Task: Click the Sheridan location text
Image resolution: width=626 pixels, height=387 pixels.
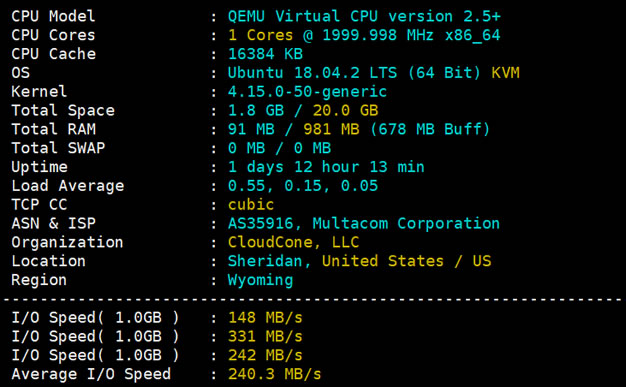Action: [x=265, y=261]
